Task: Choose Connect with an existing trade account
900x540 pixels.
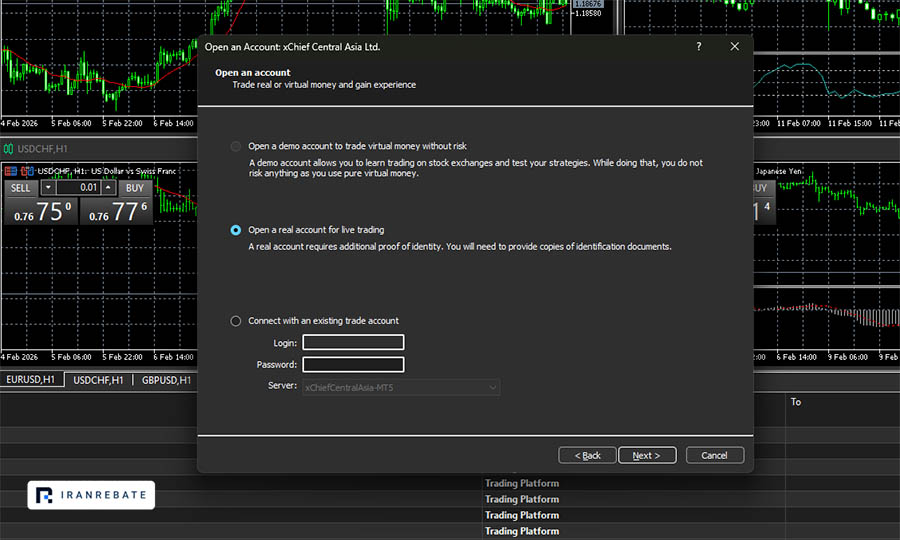Action: coord(235,321)
